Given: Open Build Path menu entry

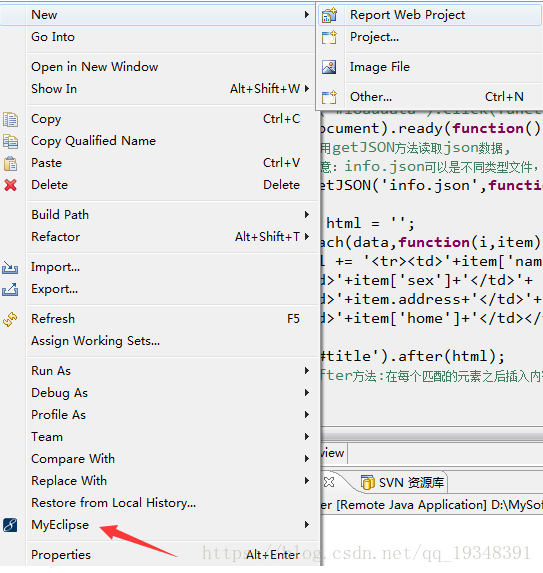Looking at the screenshot, I should [x=159, y=215].
